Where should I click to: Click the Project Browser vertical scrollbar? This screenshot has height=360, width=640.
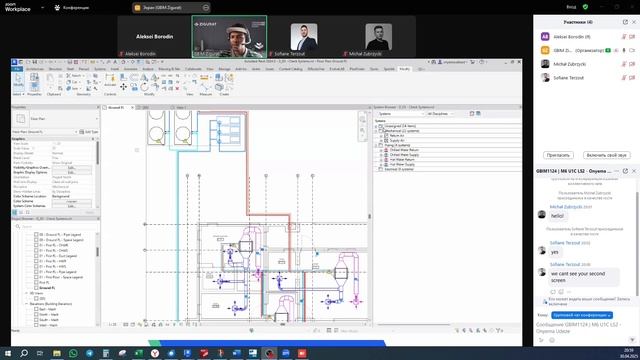click(98, 252)
